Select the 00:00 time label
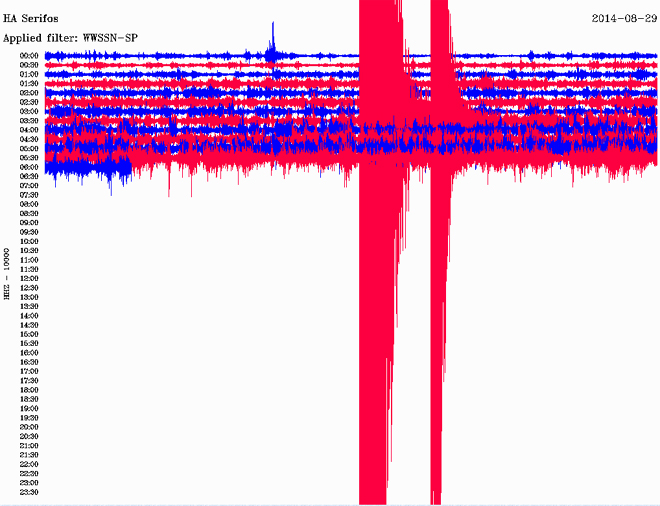Viewport: 660px width, 506px height. point(29,56)
